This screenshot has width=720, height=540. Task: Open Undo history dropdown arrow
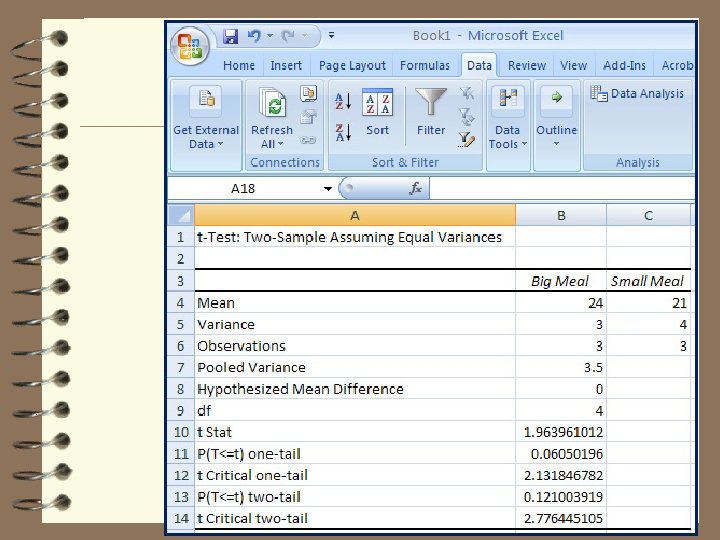(270, 35)
